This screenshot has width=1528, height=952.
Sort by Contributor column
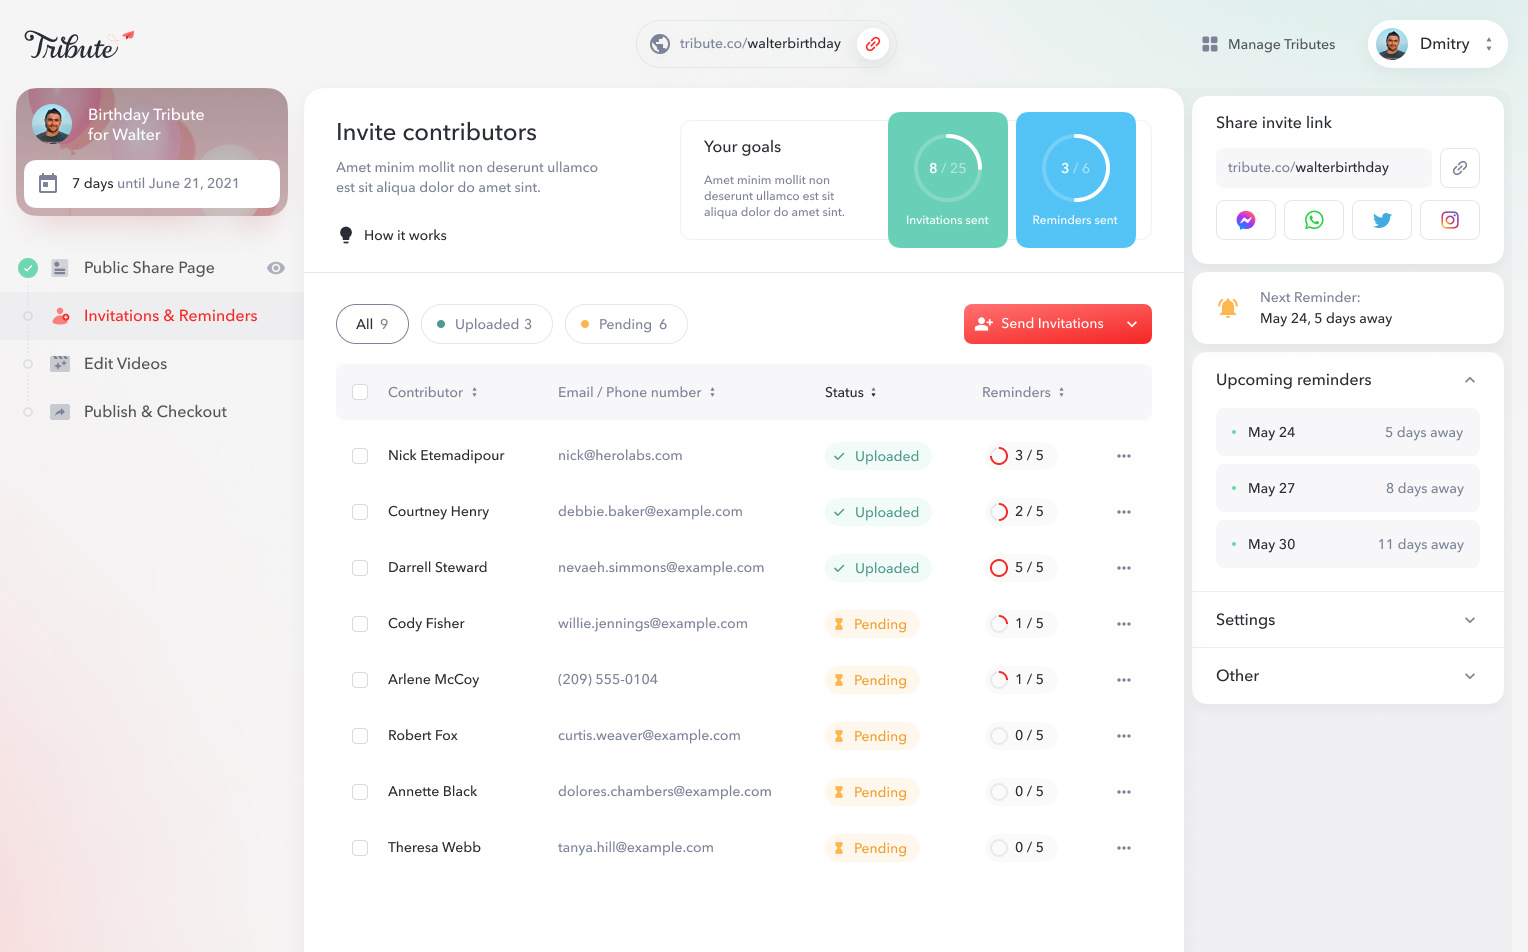pos(433,392)
